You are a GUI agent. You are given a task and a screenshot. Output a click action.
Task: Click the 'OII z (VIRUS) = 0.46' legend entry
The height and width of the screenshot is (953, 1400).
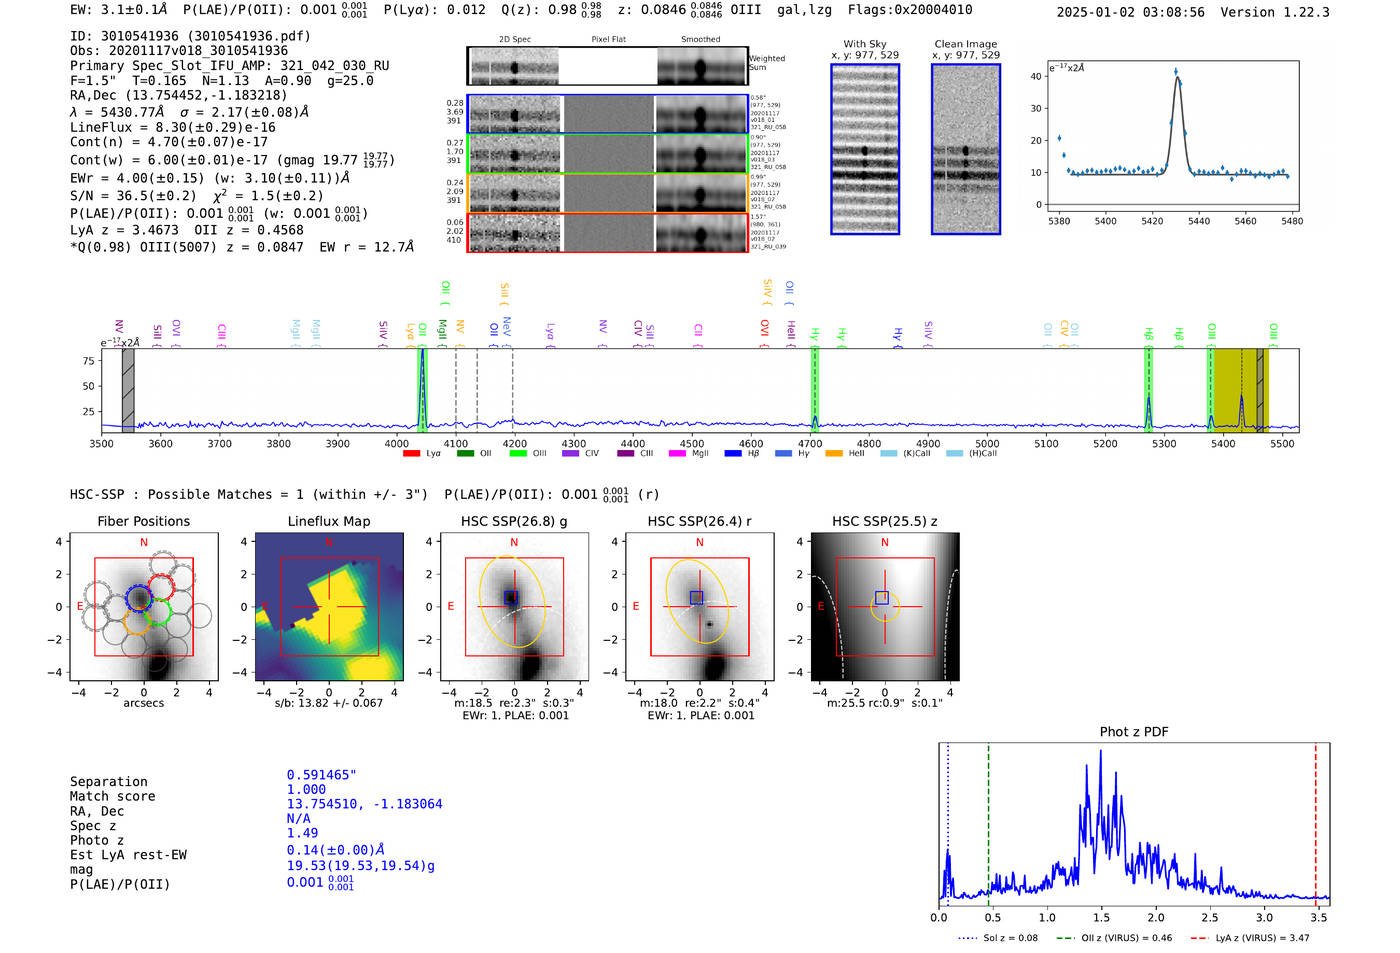pos(1114,938)
